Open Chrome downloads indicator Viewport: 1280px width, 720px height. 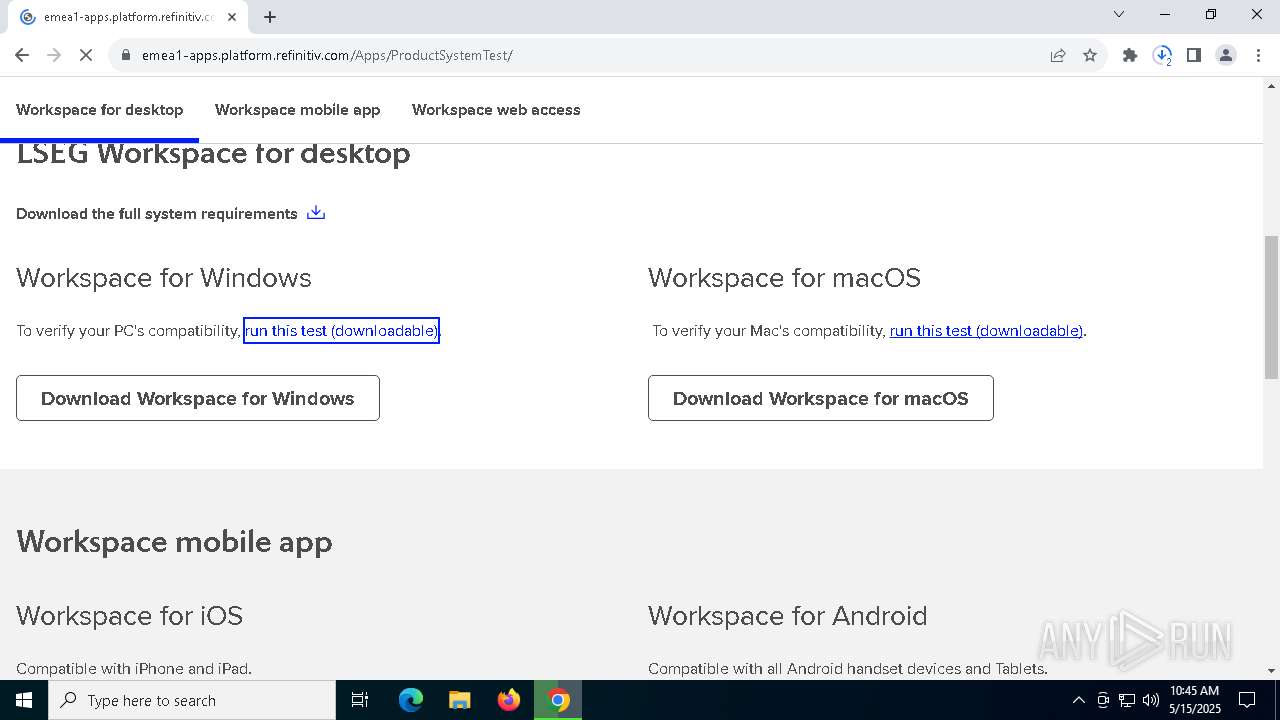tap(1162, 55)
